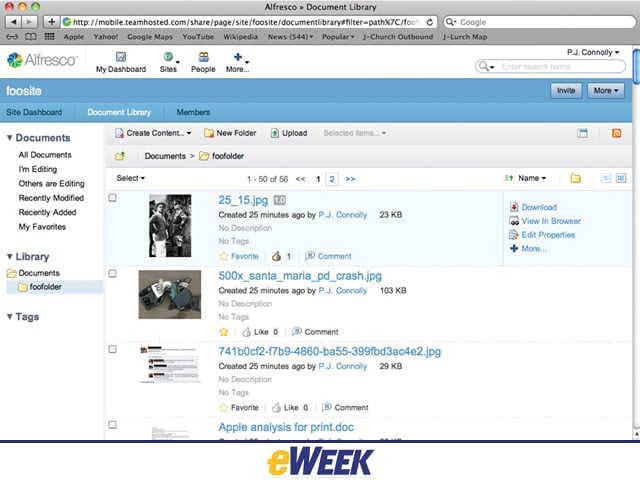Go to page 2 of results
640x480 pixels.
coord(332,179)
